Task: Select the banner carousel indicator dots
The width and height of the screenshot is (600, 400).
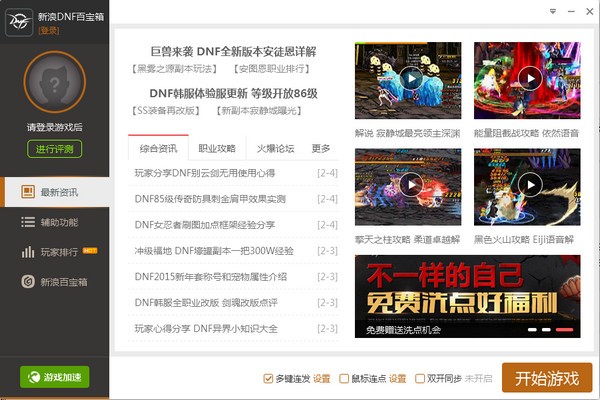Action: point(546,329)
